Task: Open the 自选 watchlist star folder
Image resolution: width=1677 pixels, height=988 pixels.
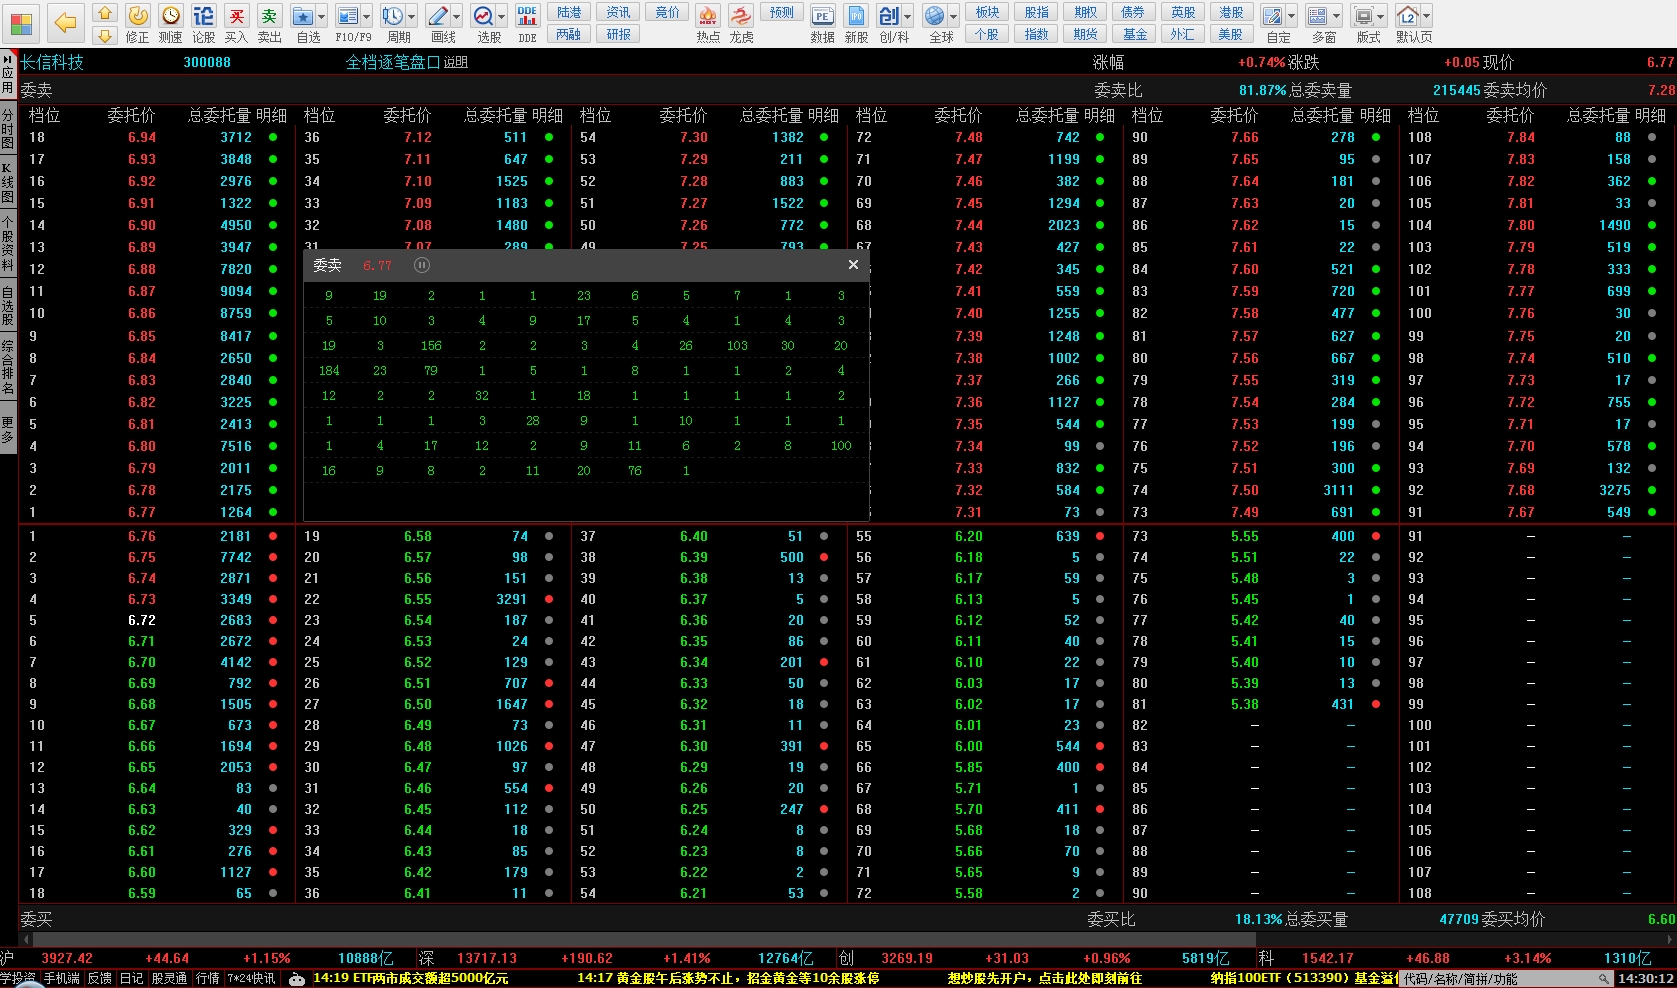Action: pos(303,16)
